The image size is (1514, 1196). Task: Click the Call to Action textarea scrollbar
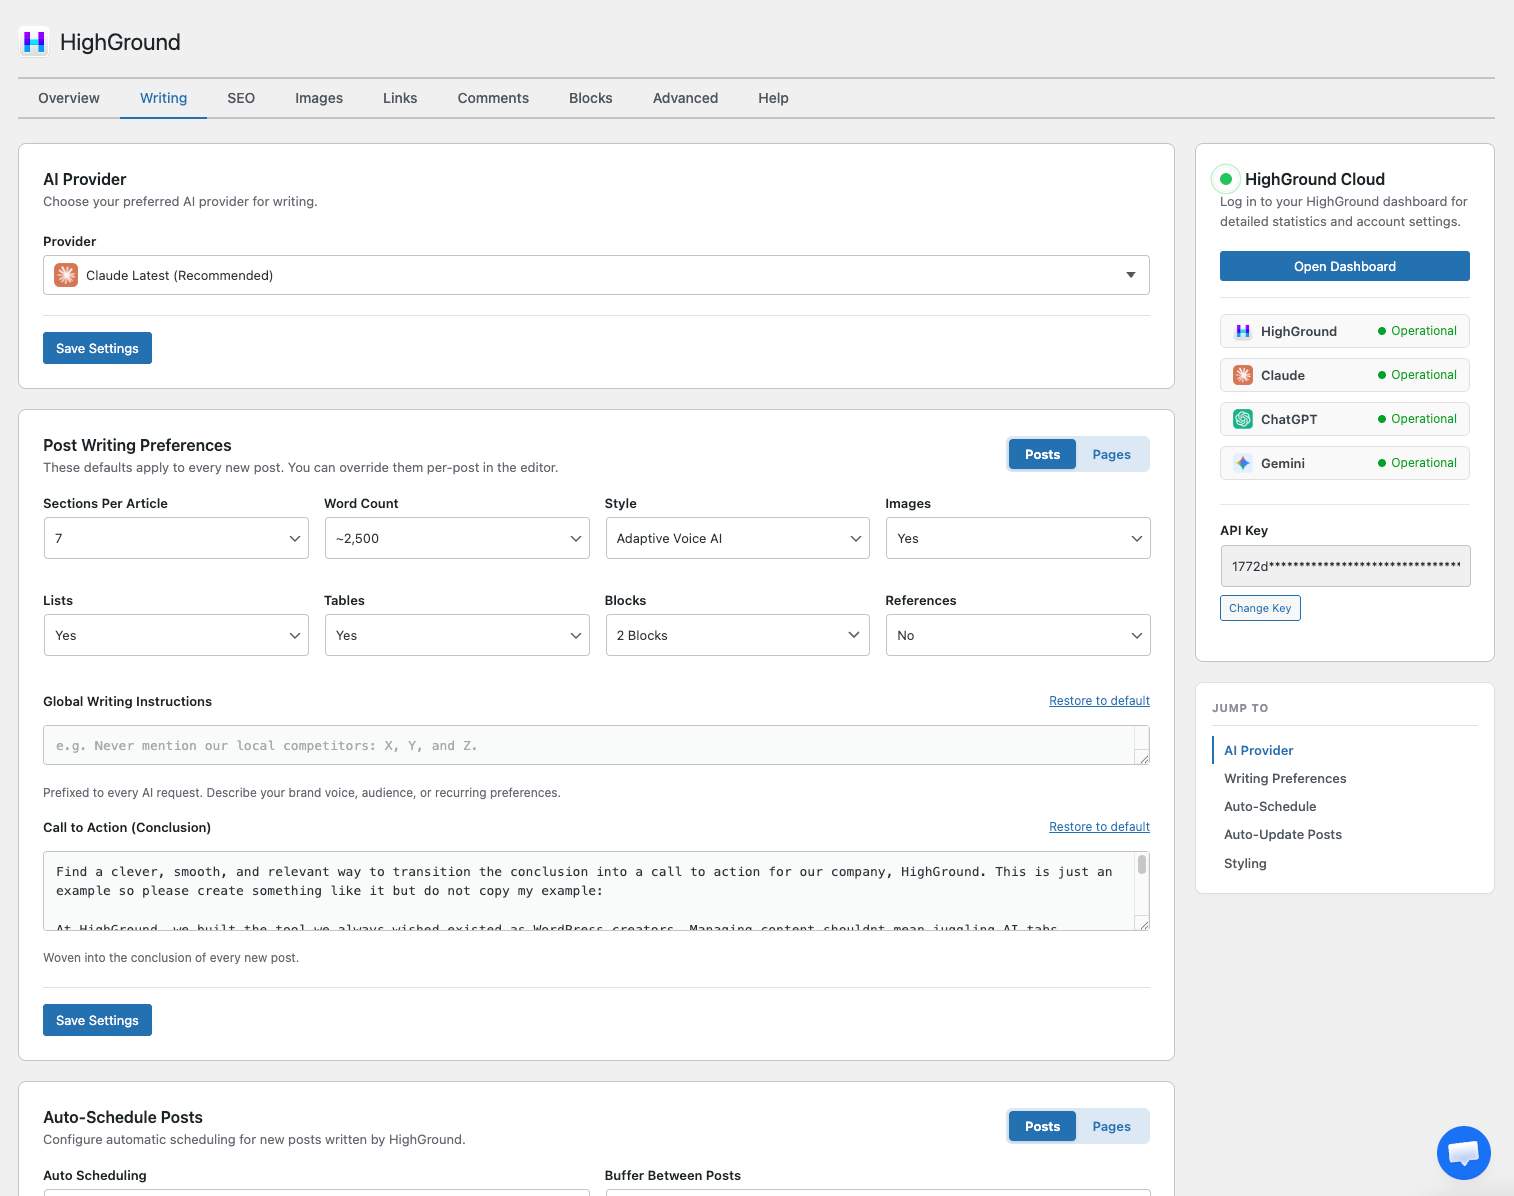pos(1141,866)
